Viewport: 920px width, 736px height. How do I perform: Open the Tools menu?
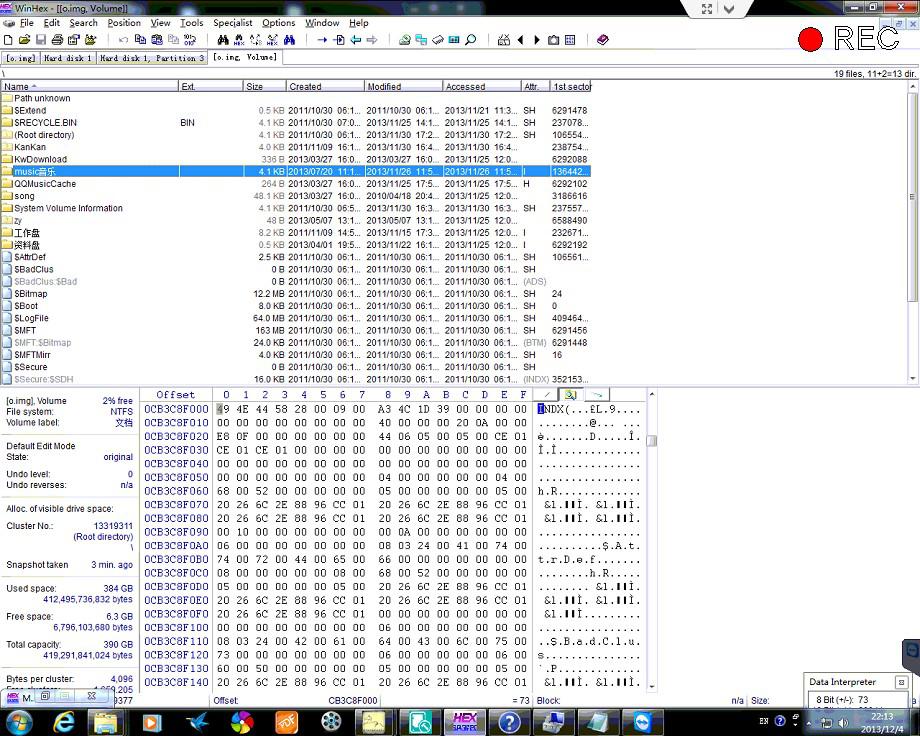(x=191, y=23)
